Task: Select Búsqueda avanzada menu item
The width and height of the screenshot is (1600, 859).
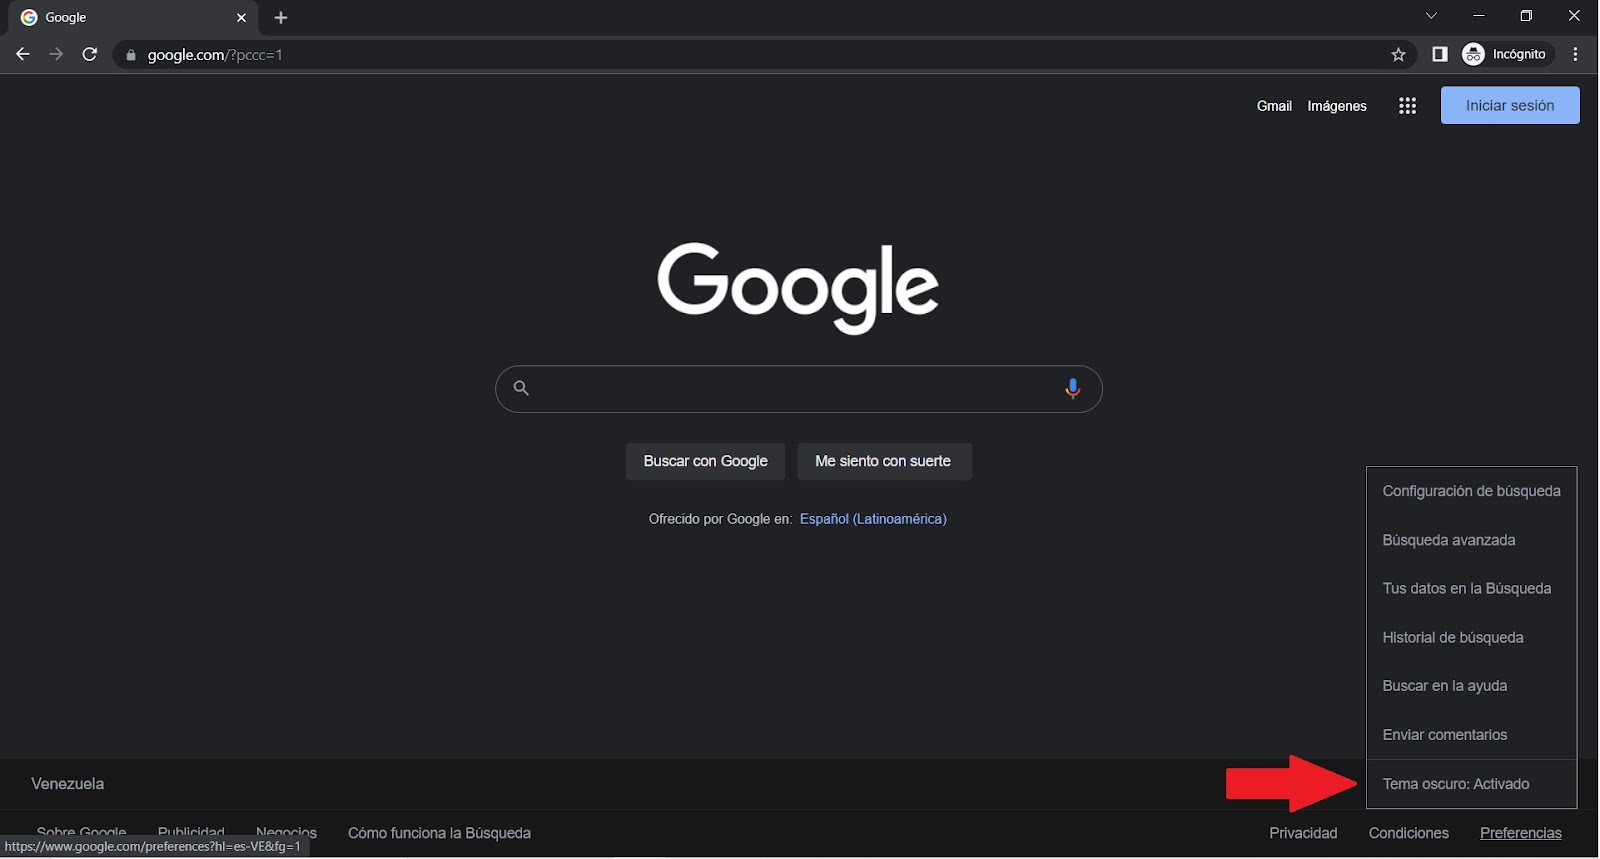Action: (1471, 540)
